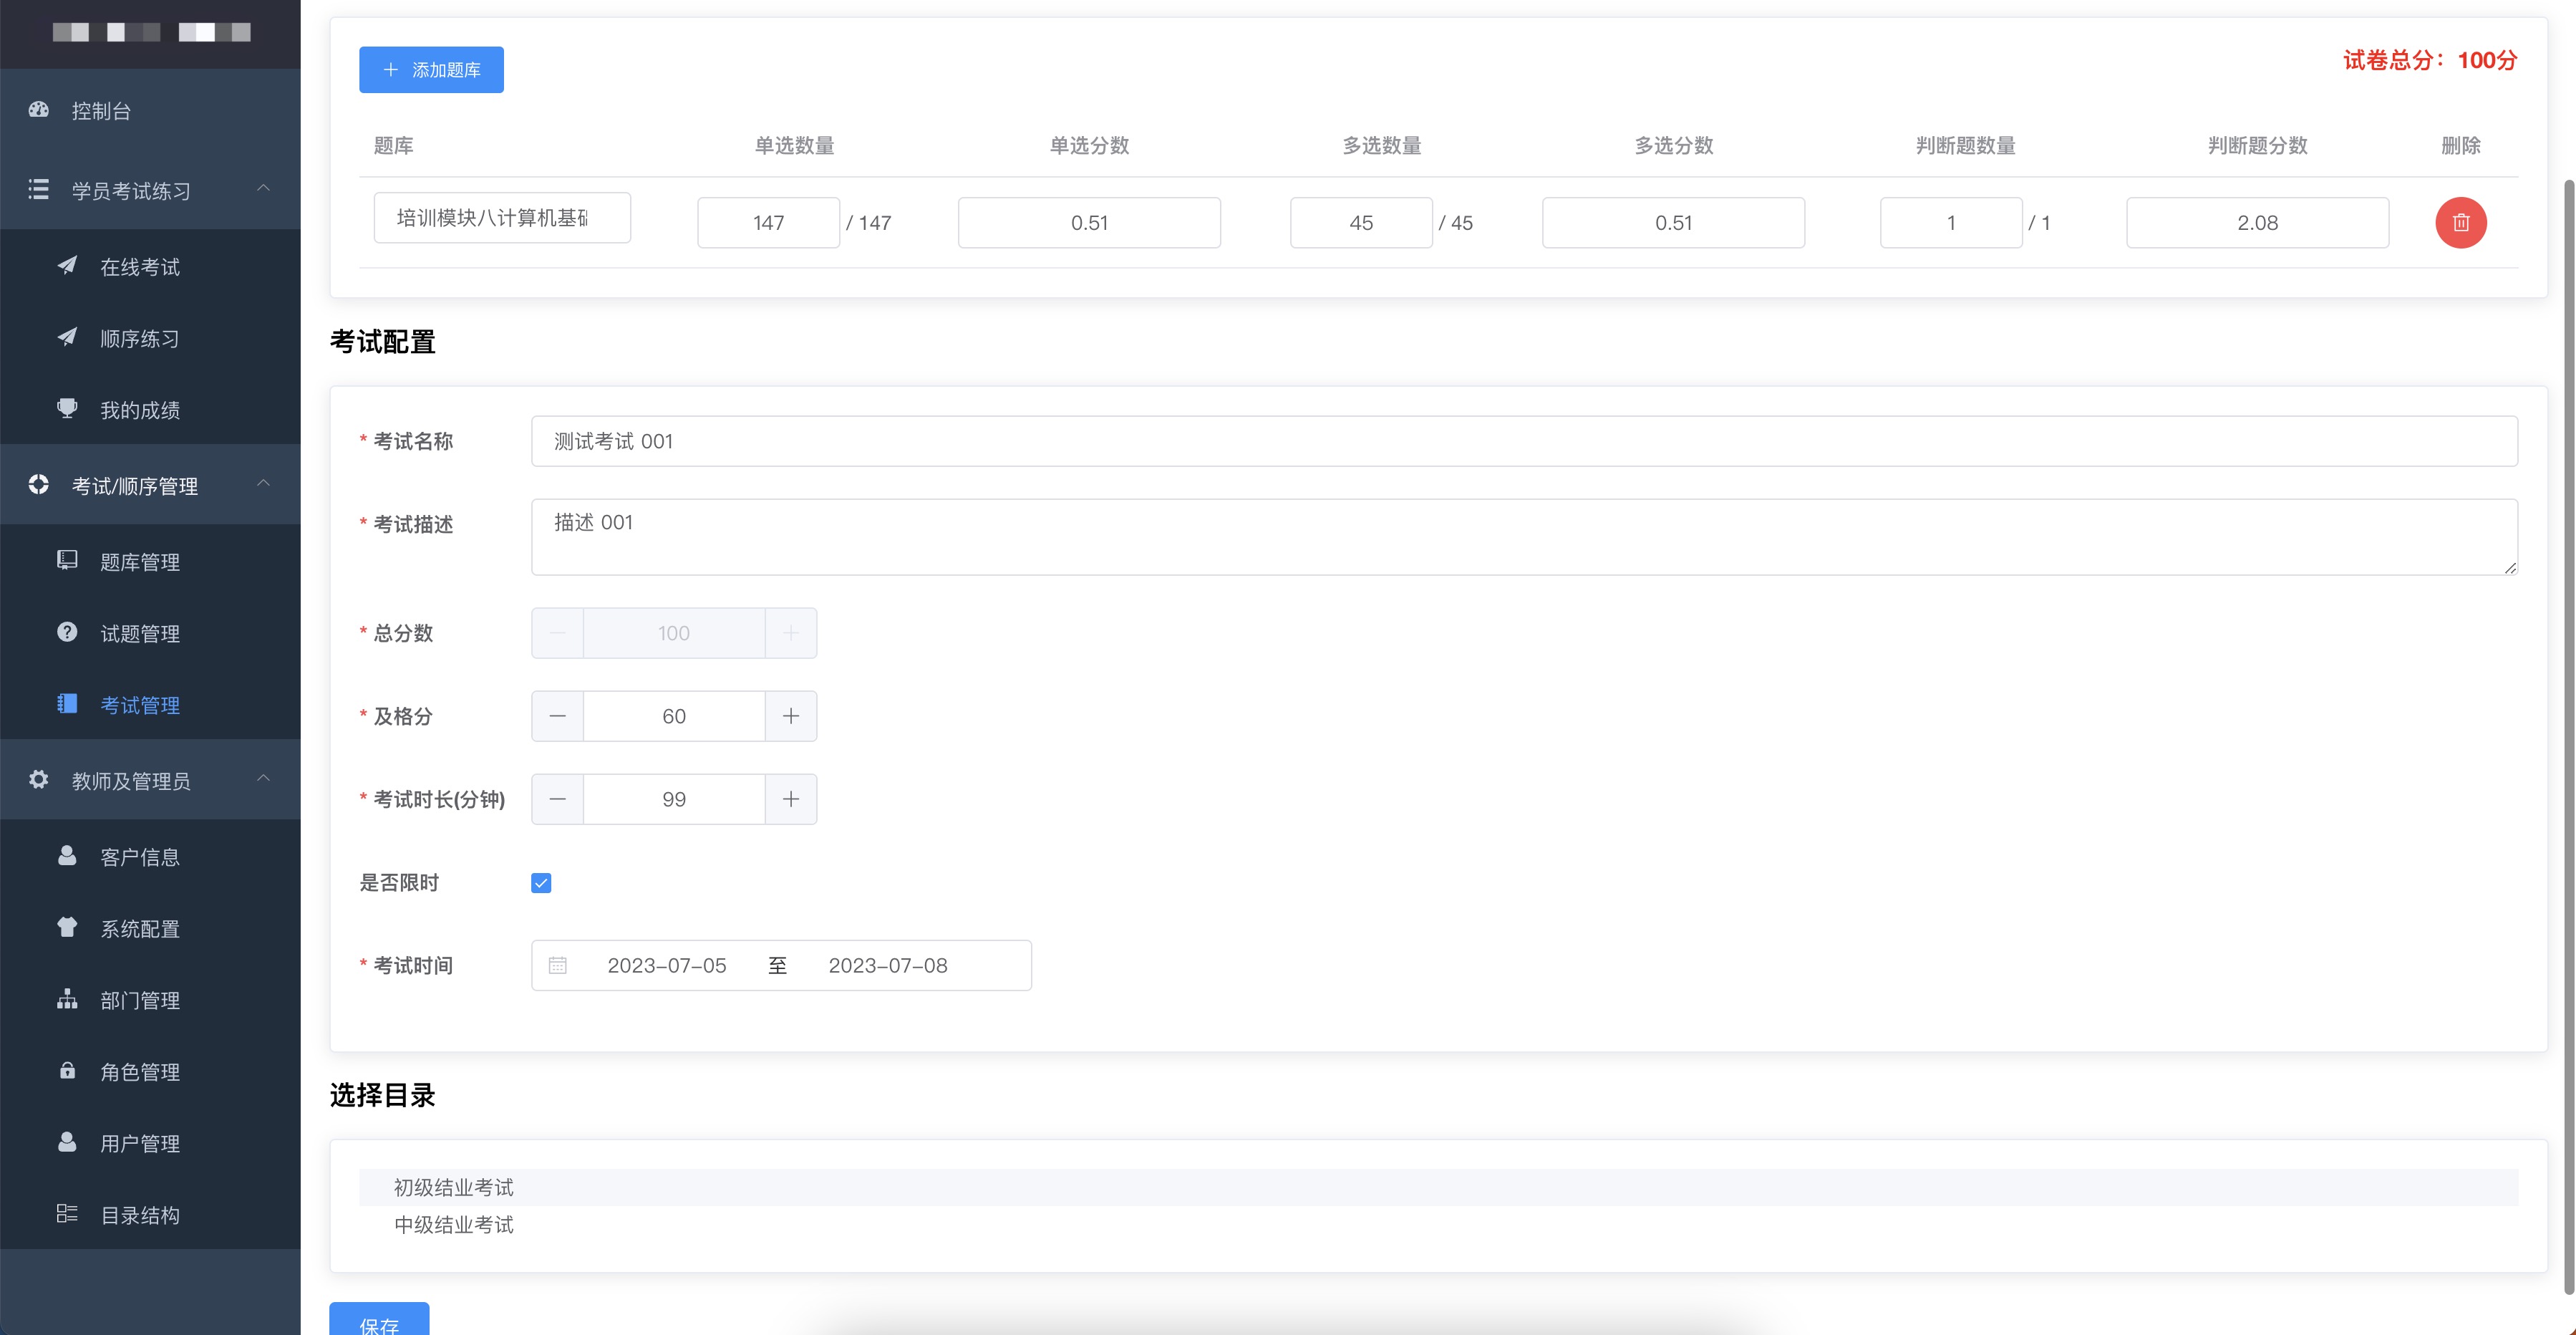This screenshot has height=1335, width=2576.
Task: Collapse the 考试/顺序管理 menu chevron
Action: coord(264,483)
